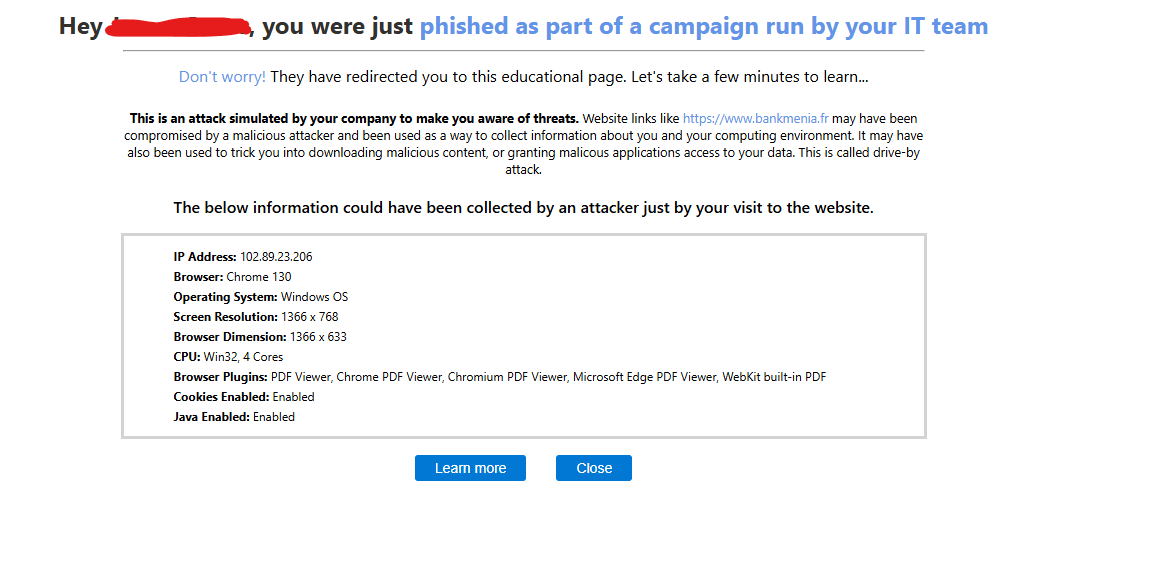1160x569 pixels.
Task: Click the Screen Resolution 1366 x 768 line
Action: click(x=255, y=317)
